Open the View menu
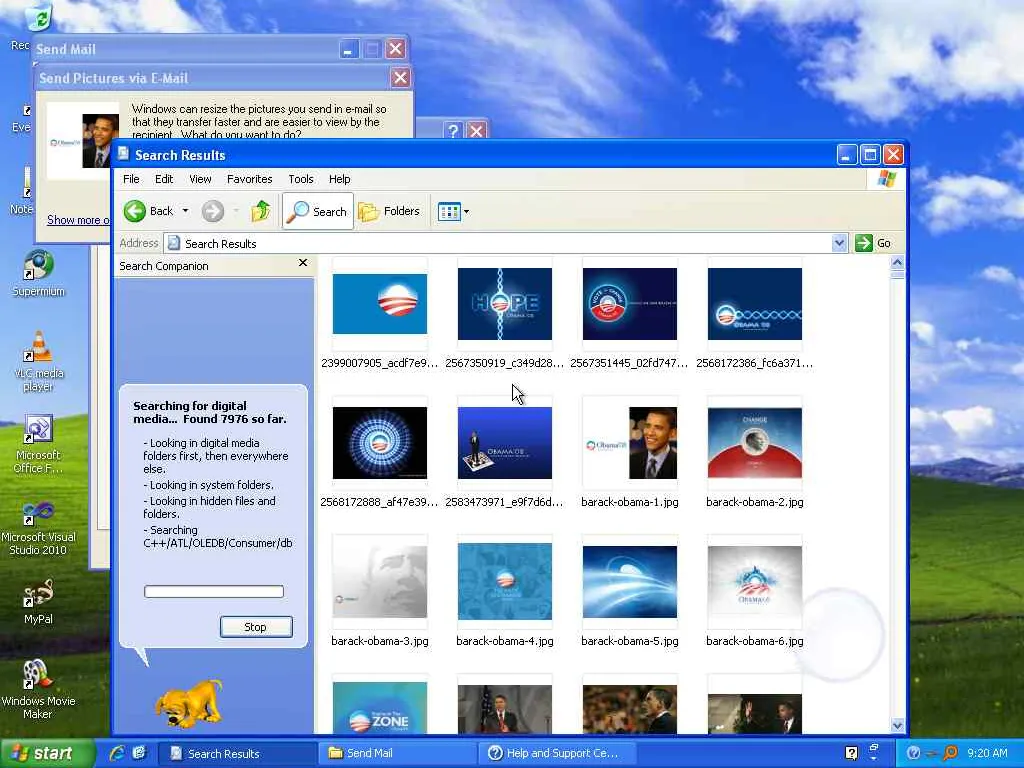 point(200,179)
